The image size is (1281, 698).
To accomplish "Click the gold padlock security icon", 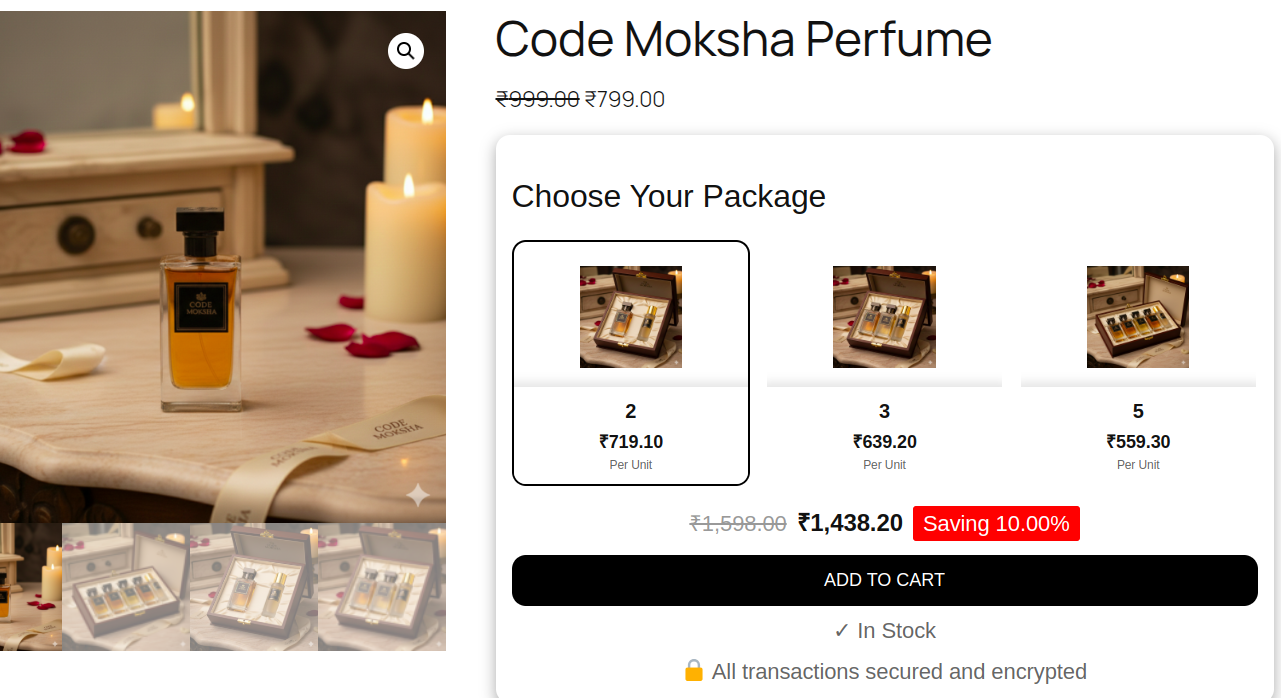I will [x=694, y=671].
